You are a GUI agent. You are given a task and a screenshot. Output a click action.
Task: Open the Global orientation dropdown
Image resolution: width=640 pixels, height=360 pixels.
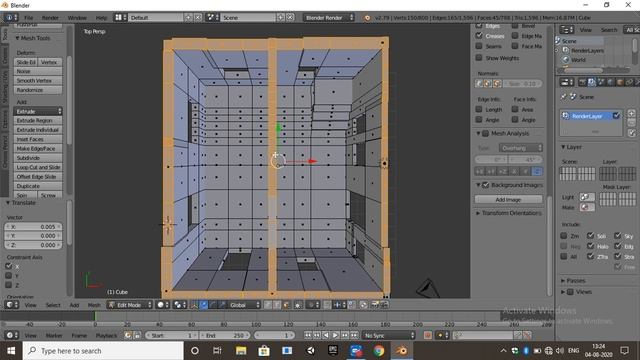pos(244,305)
